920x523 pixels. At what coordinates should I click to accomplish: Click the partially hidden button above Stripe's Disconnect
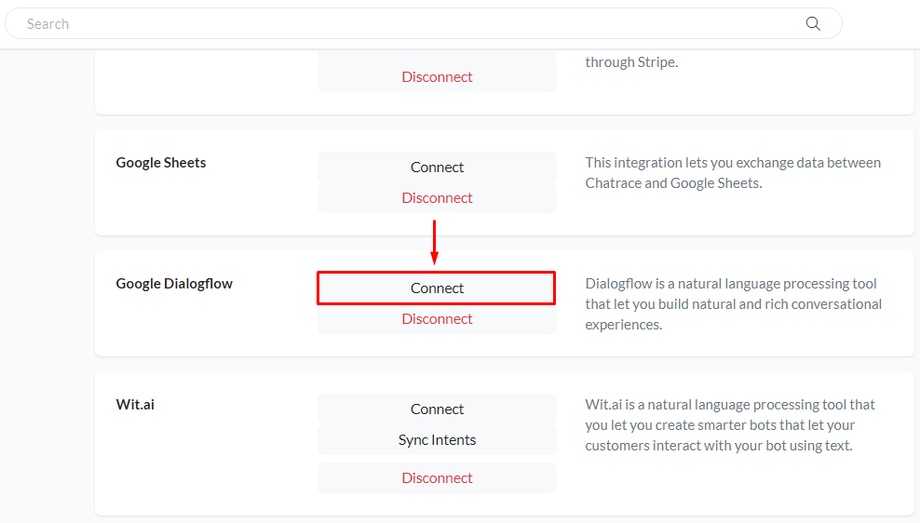pyautogui.click(x=437, y=54)
